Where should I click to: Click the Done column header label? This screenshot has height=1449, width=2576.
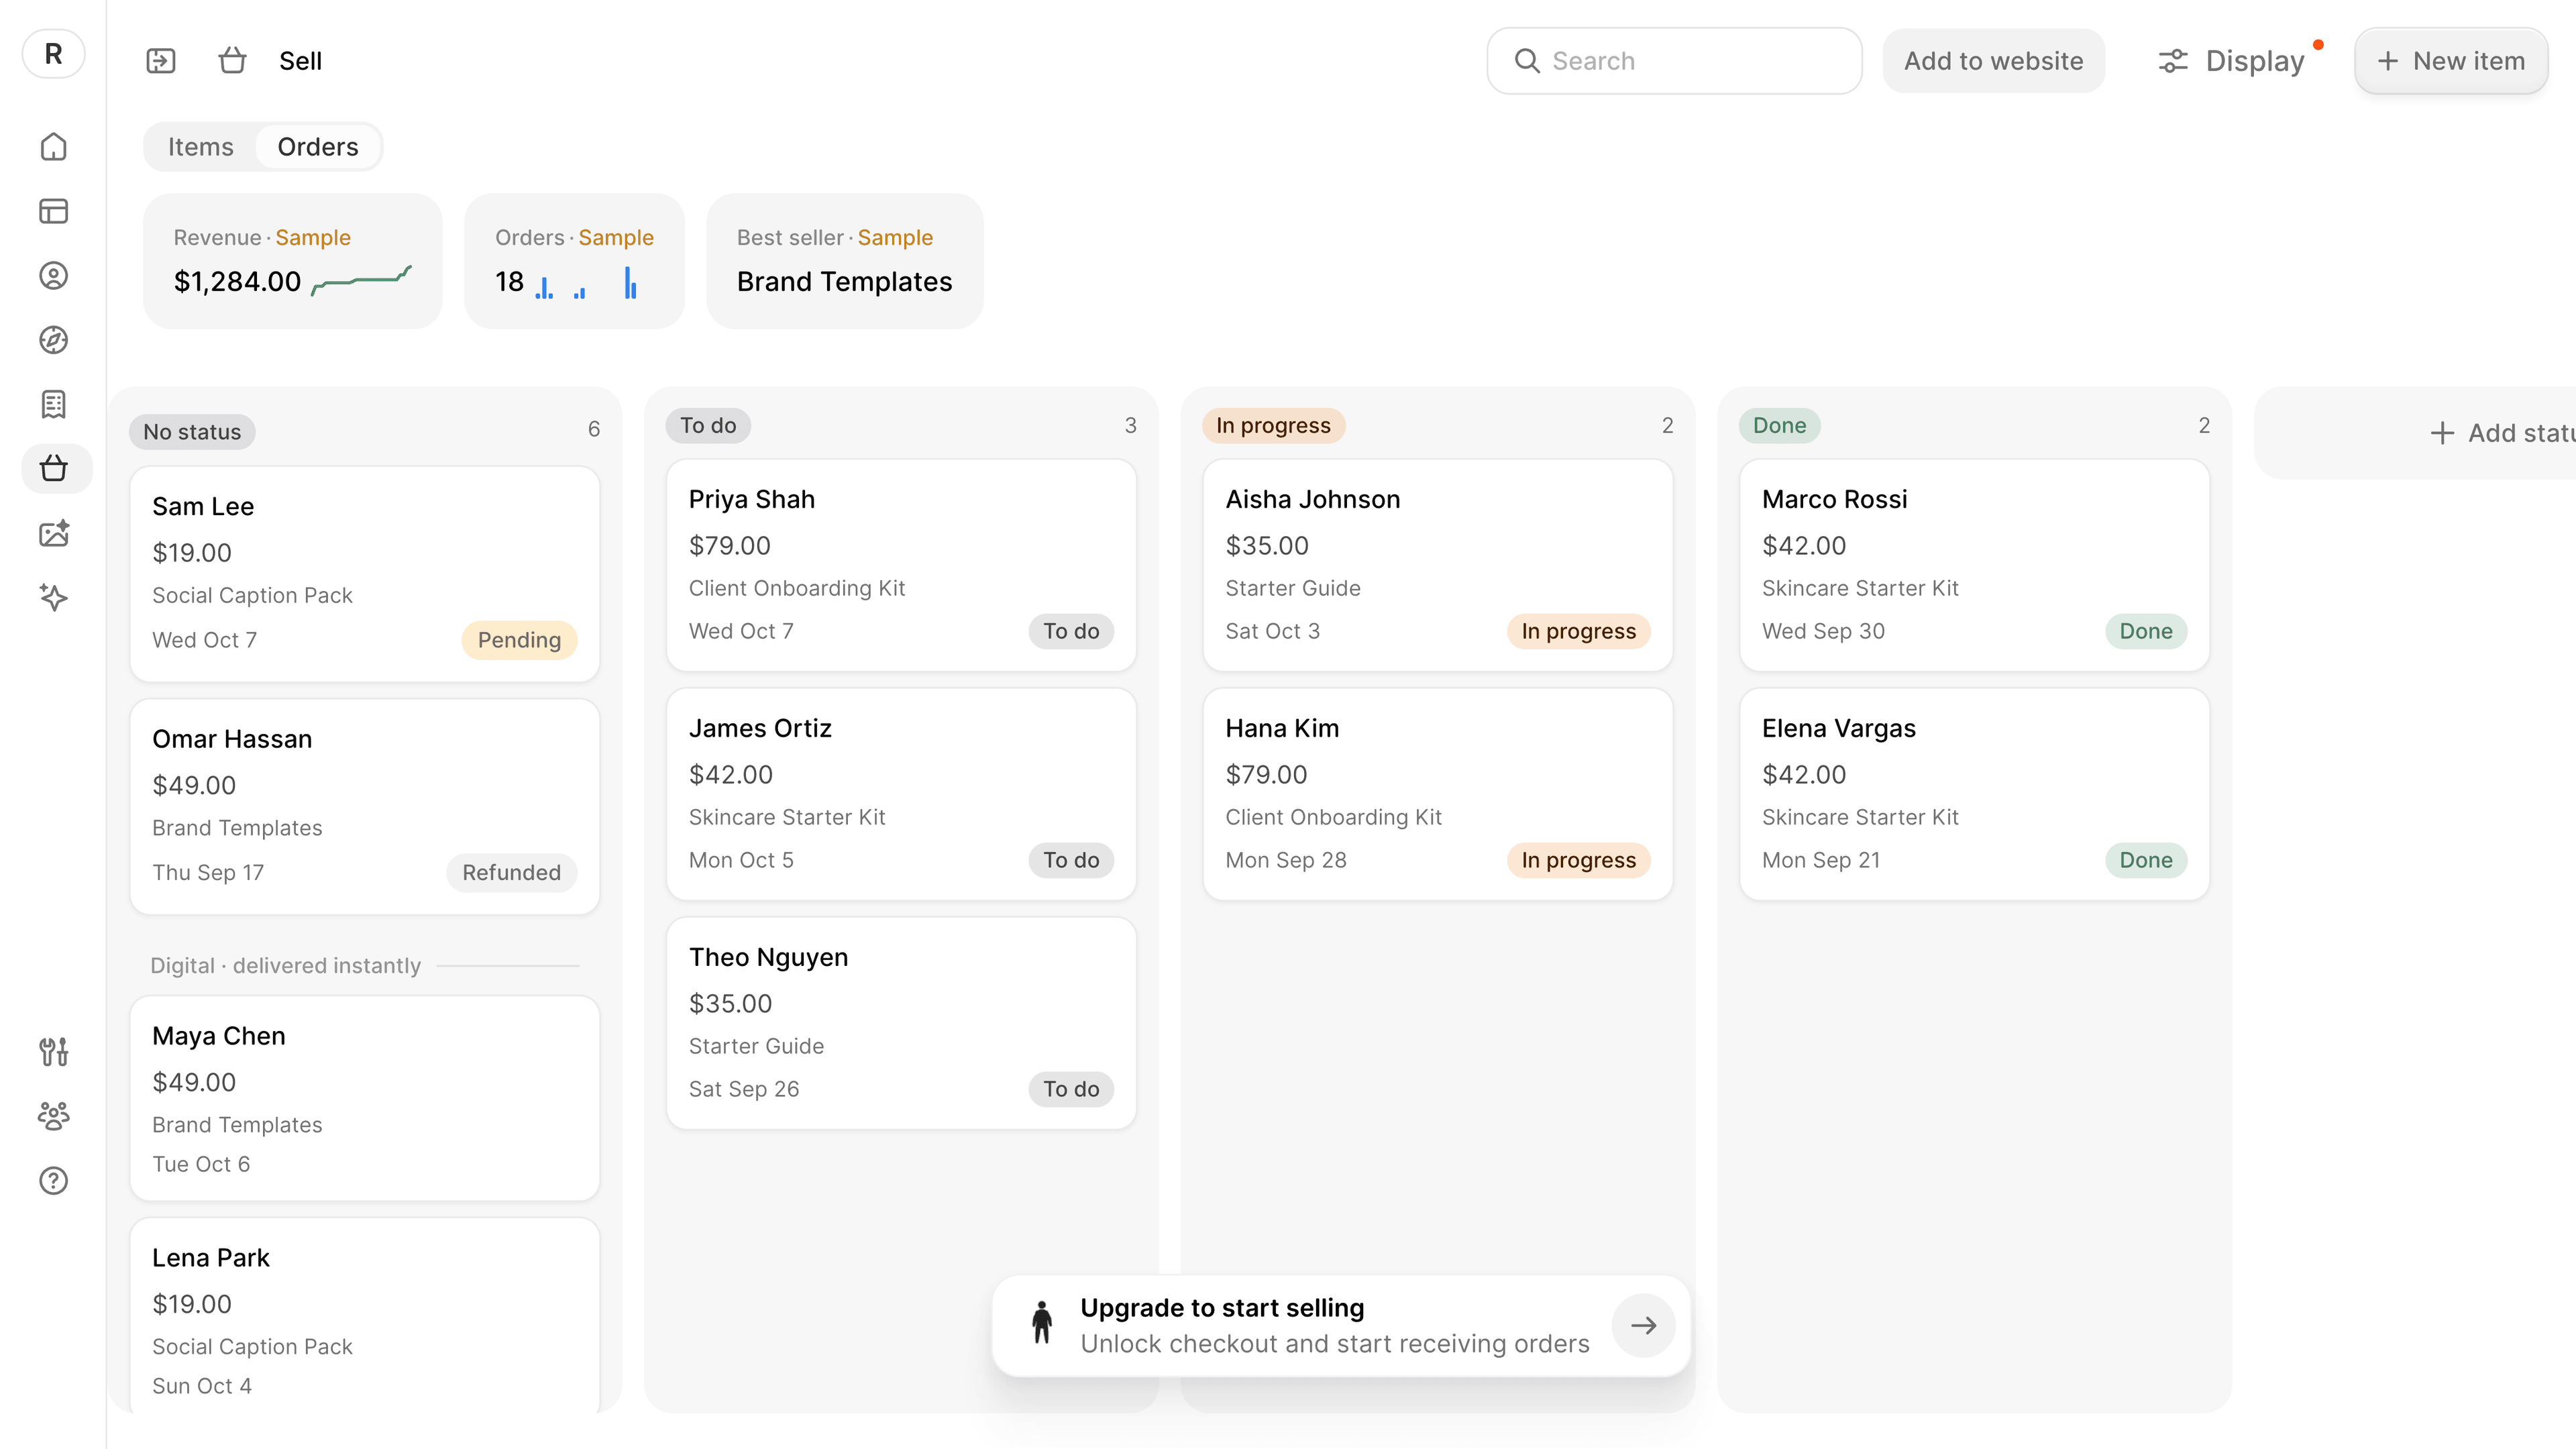pos(1779,425)
